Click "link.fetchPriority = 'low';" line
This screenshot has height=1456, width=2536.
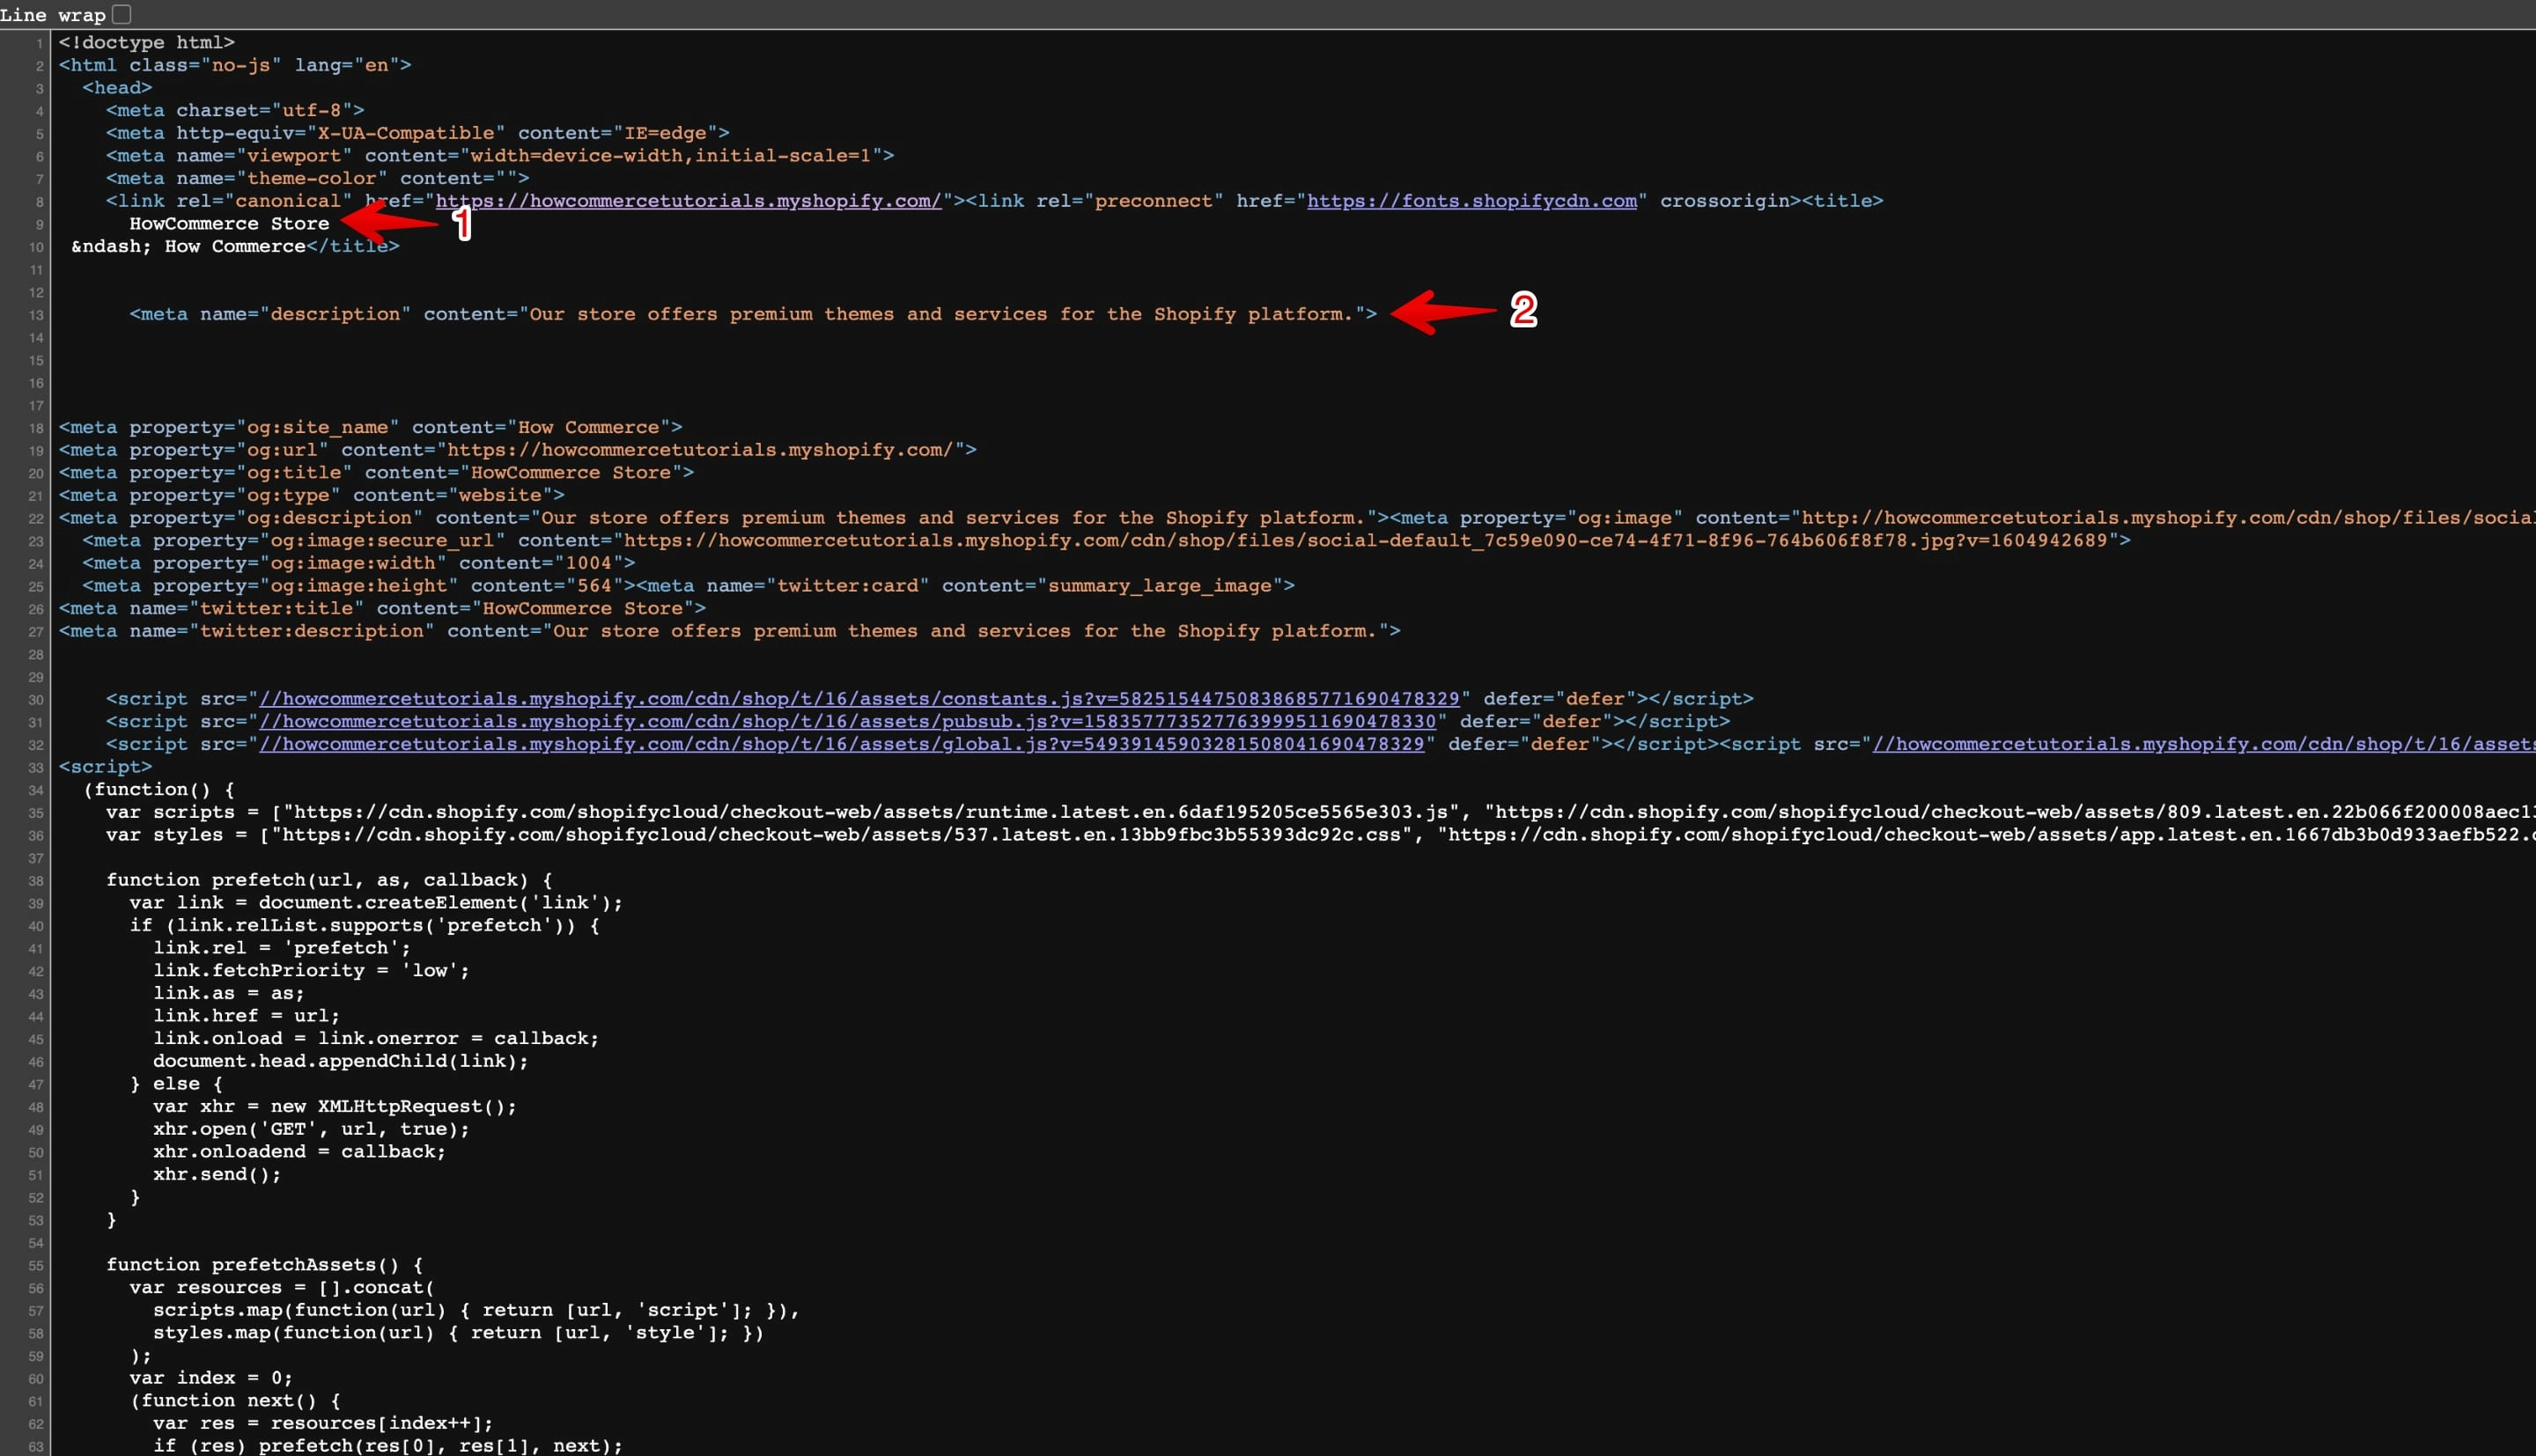pos(311,971)
